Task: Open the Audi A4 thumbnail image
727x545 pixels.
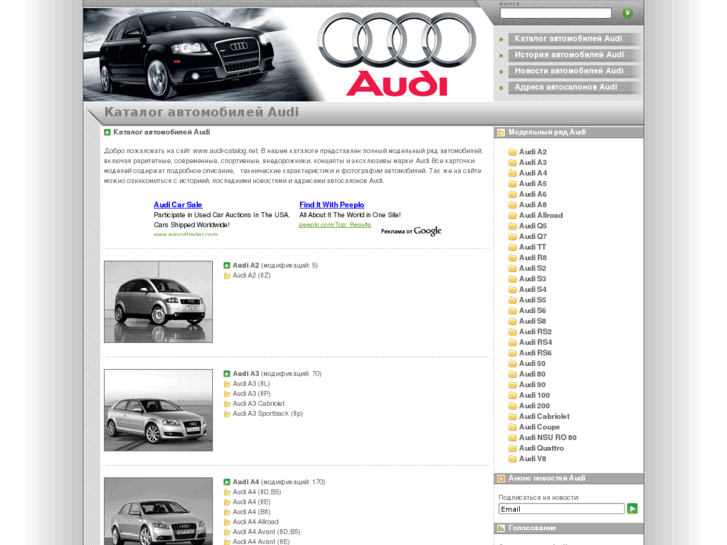Action: (x=158, y=511)
